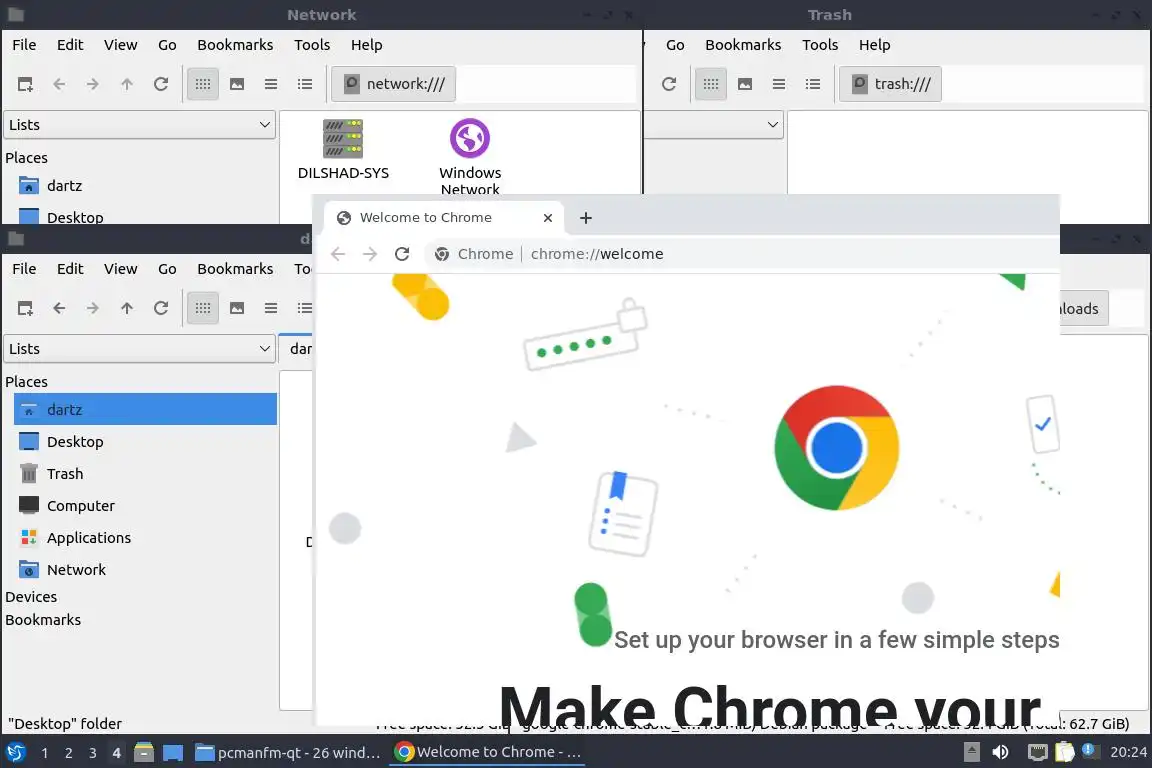This screenshot has height=768, width=1152.
Task: Open Tools menu in Trash window
Action: pyautogui.click(x=820, y=45)
